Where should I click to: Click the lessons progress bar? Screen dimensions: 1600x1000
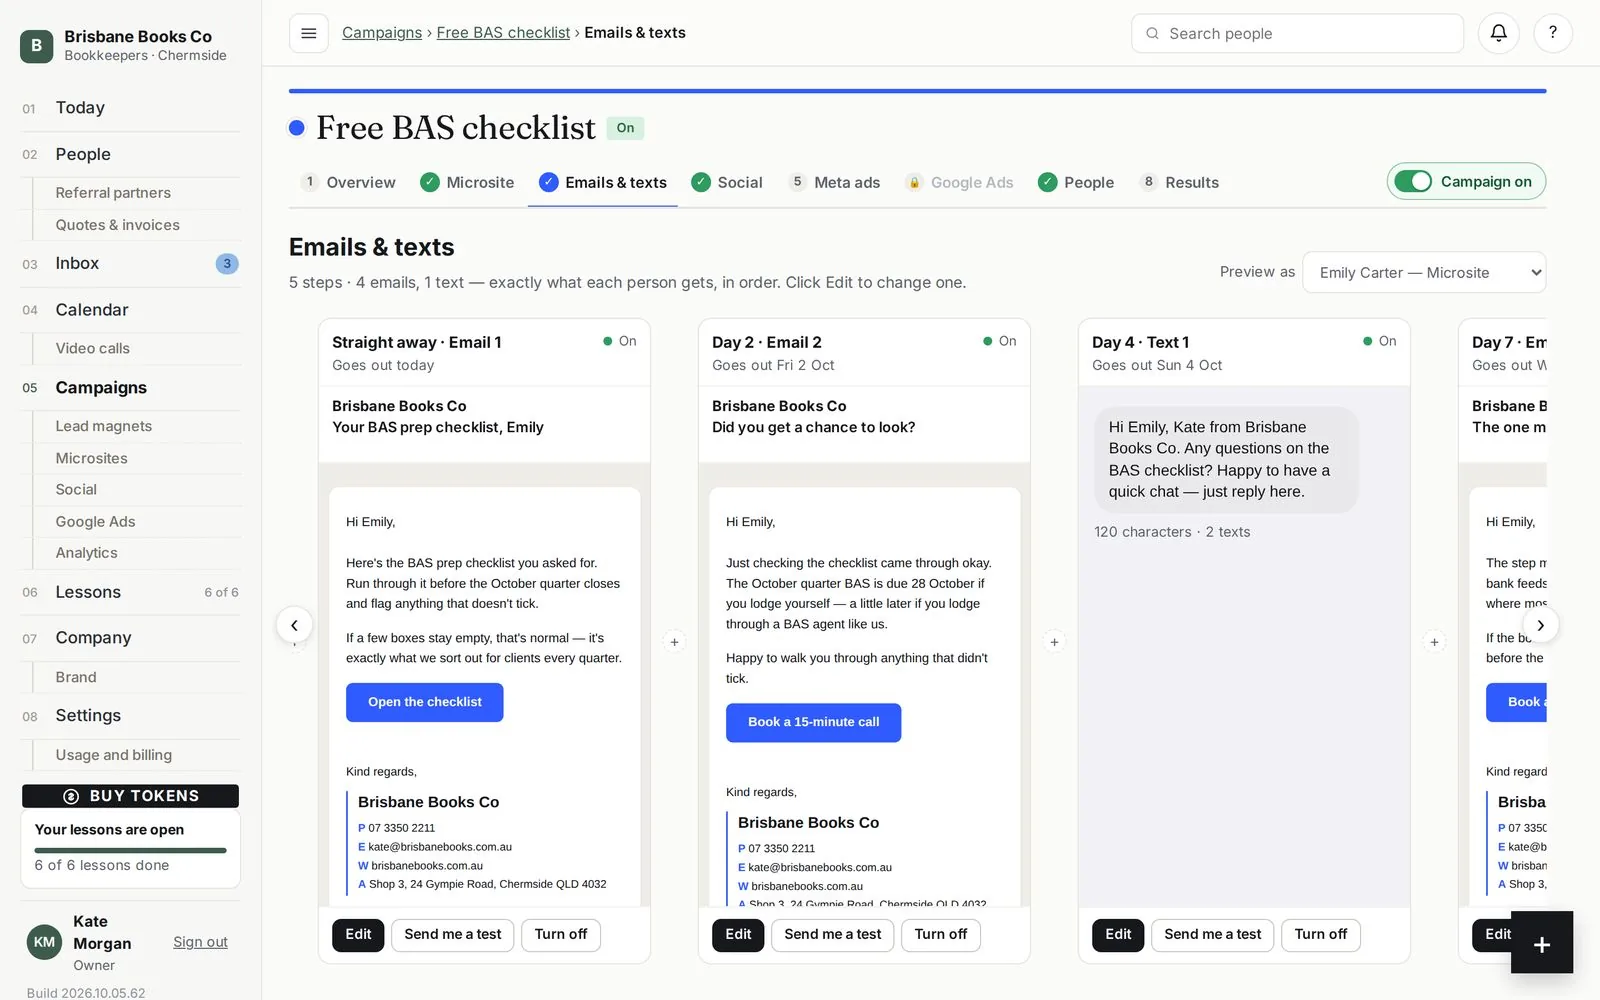tap(130, 850)
